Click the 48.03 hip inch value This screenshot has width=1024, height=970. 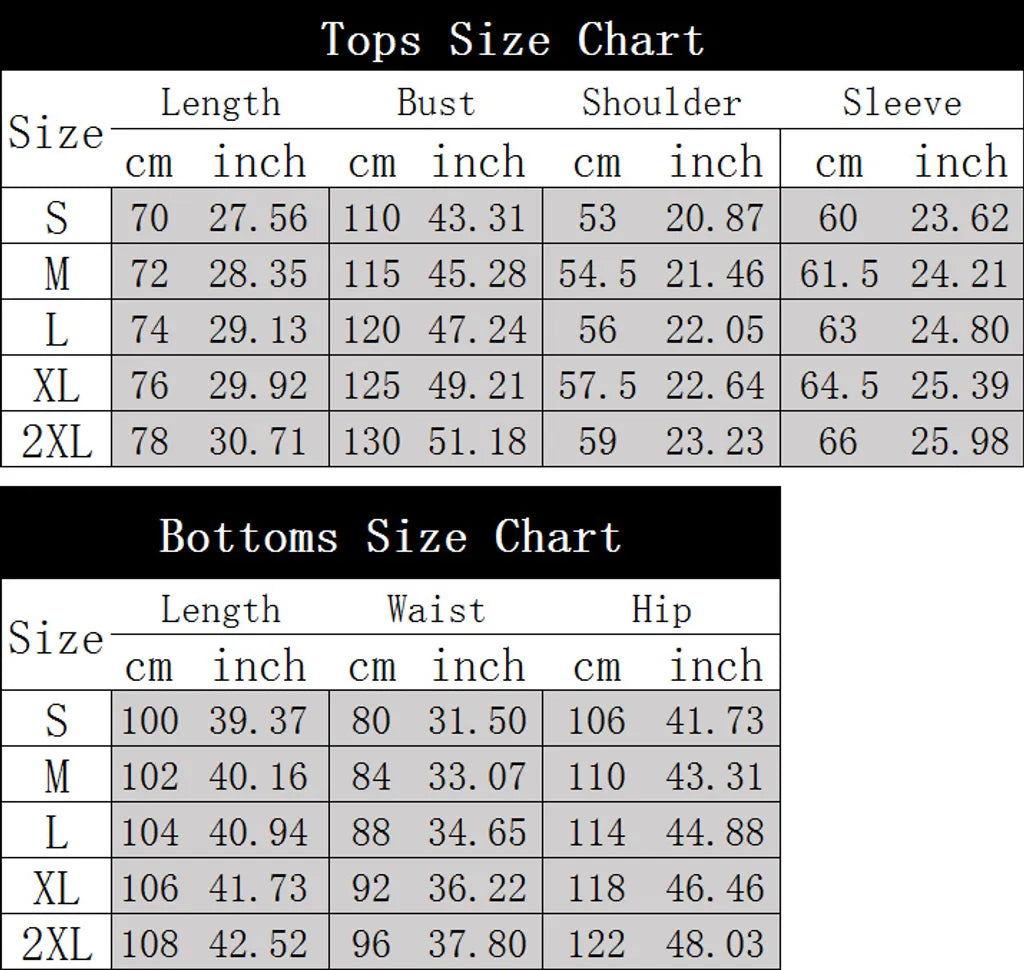715,944
